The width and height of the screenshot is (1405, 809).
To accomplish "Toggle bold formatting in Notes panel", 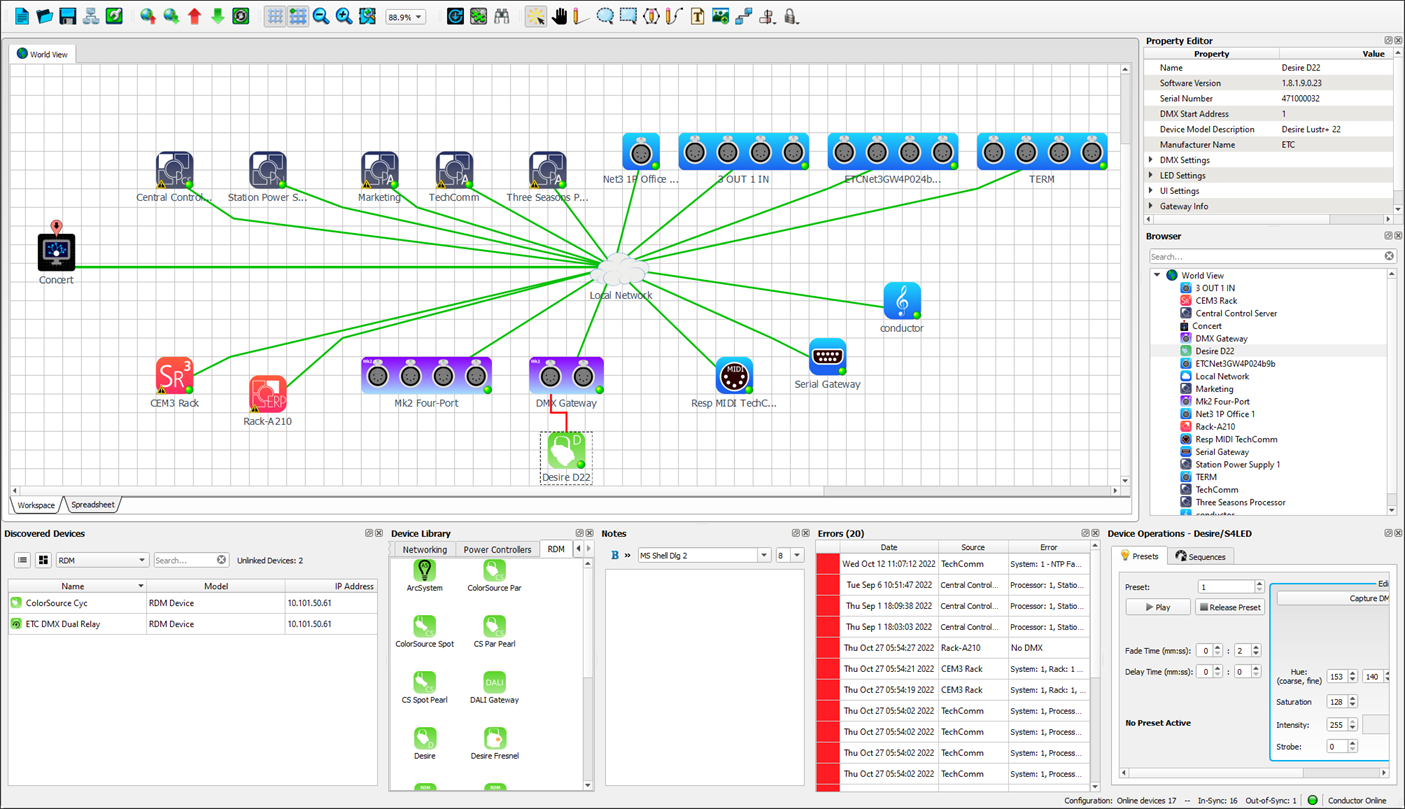I will 614,555.
